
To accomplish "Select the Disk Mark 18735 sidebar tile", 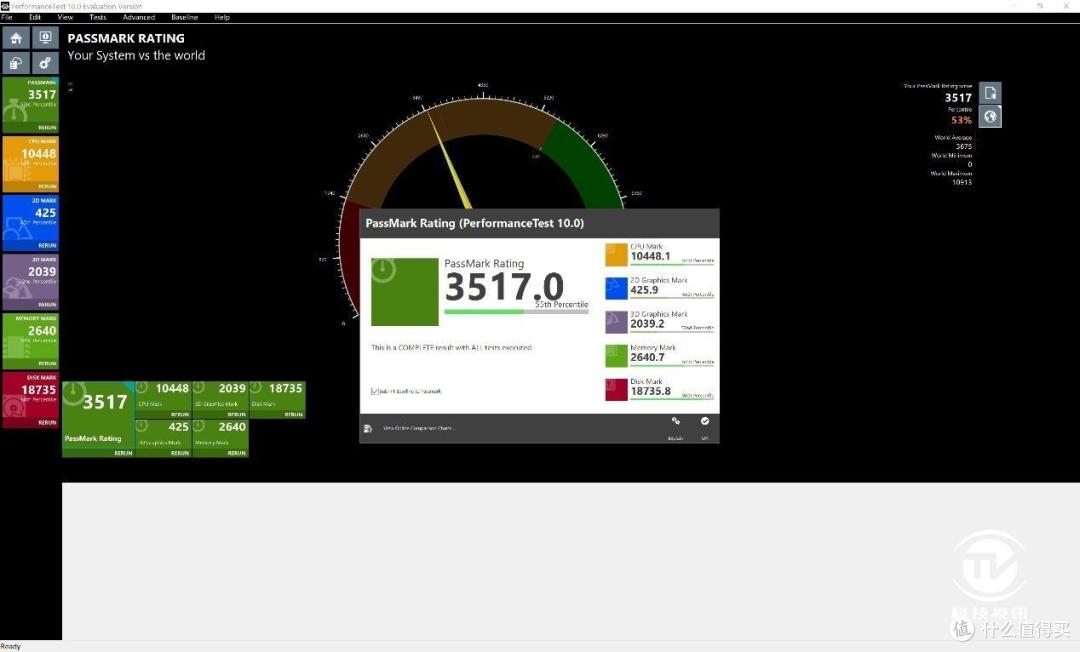I will [30, 399].
